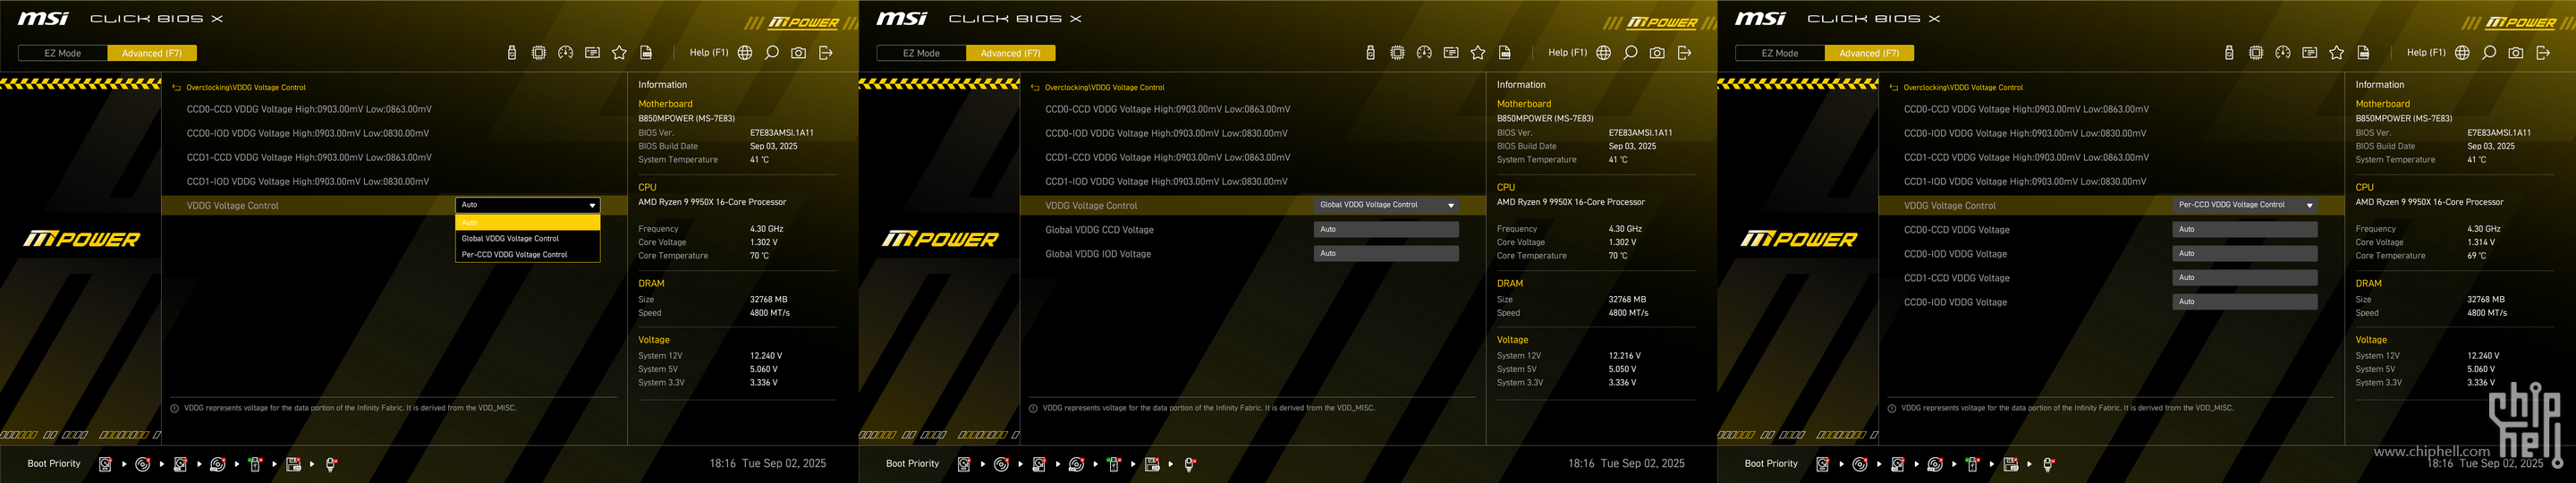Choose highlighted Auto option in open dropdown list
This screenshot has width=2576, height=483.
528,222
